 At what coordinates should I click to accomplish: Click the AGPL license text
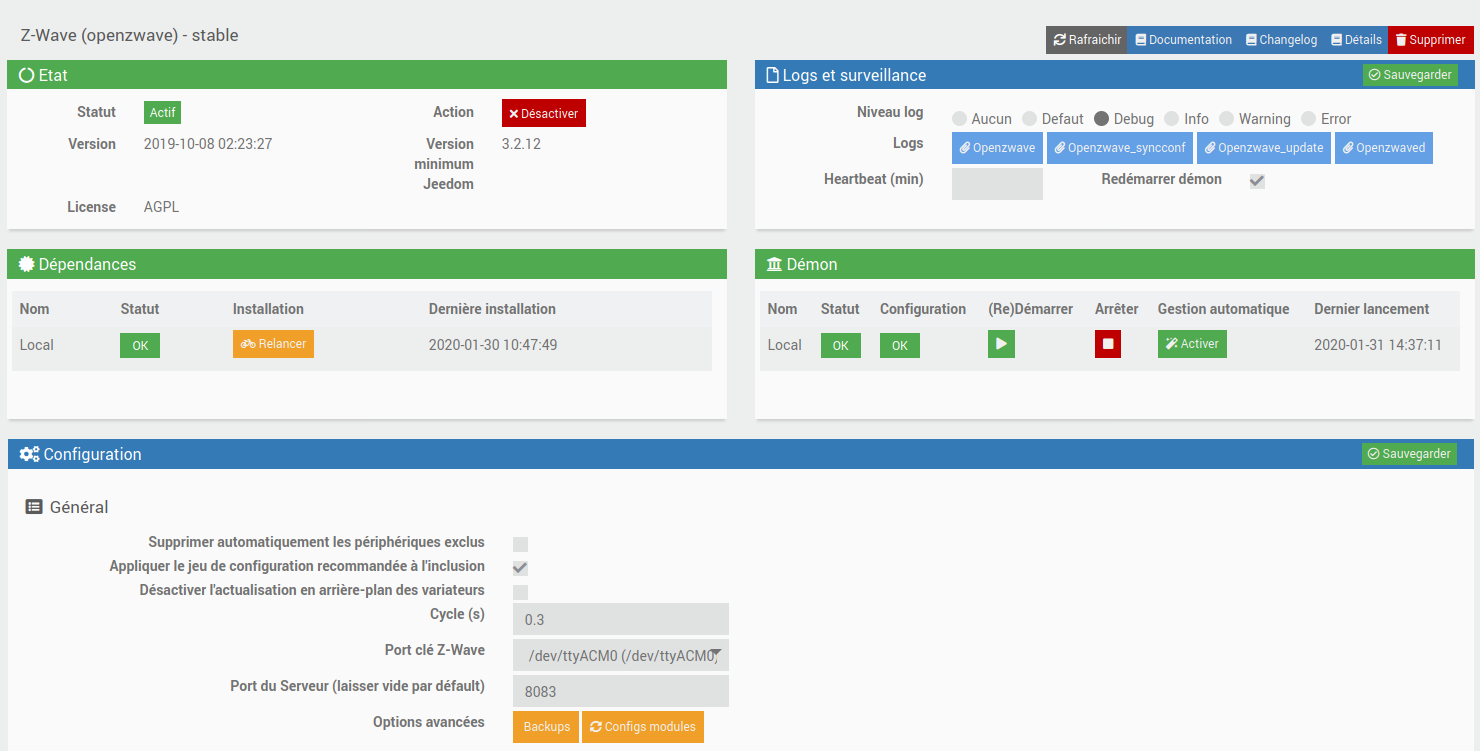161,207
